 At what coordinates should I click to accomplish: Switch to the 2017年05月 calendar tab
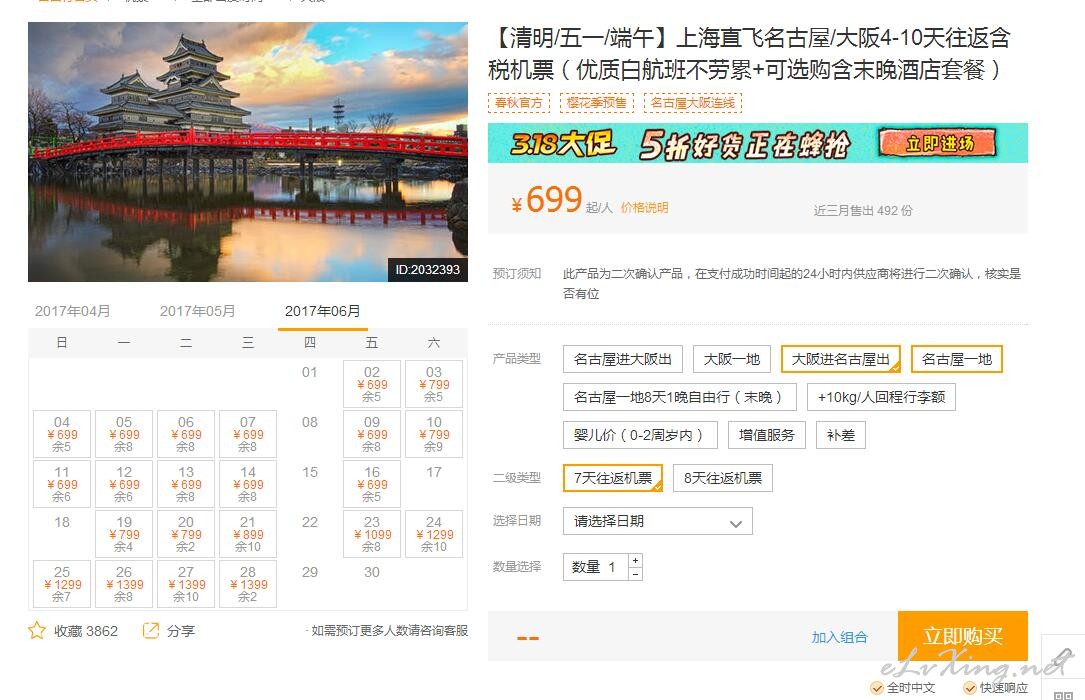tap(197, 311)
